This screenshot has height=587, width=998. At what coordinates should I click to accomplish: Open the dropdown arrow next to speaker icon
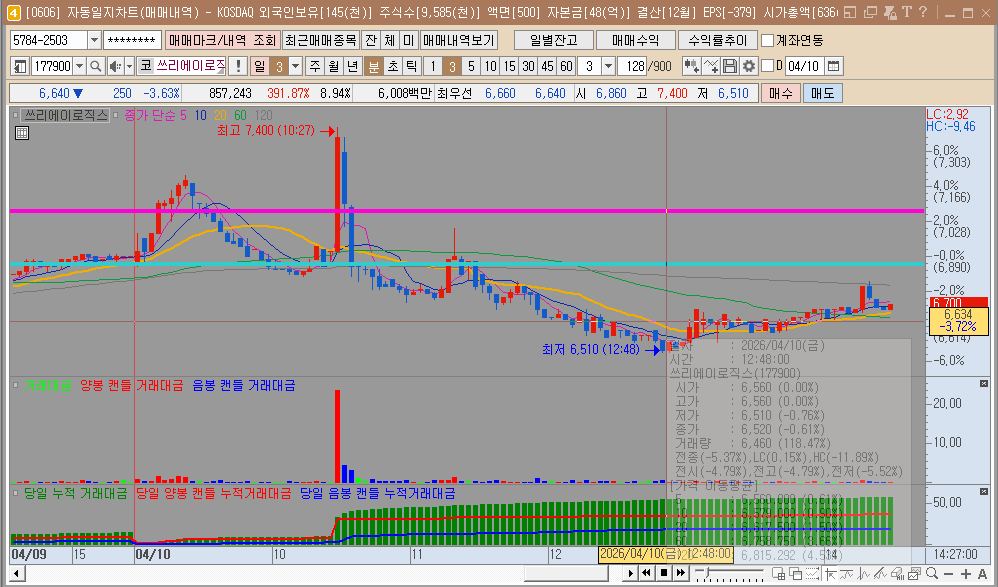(x=129, y=66)
